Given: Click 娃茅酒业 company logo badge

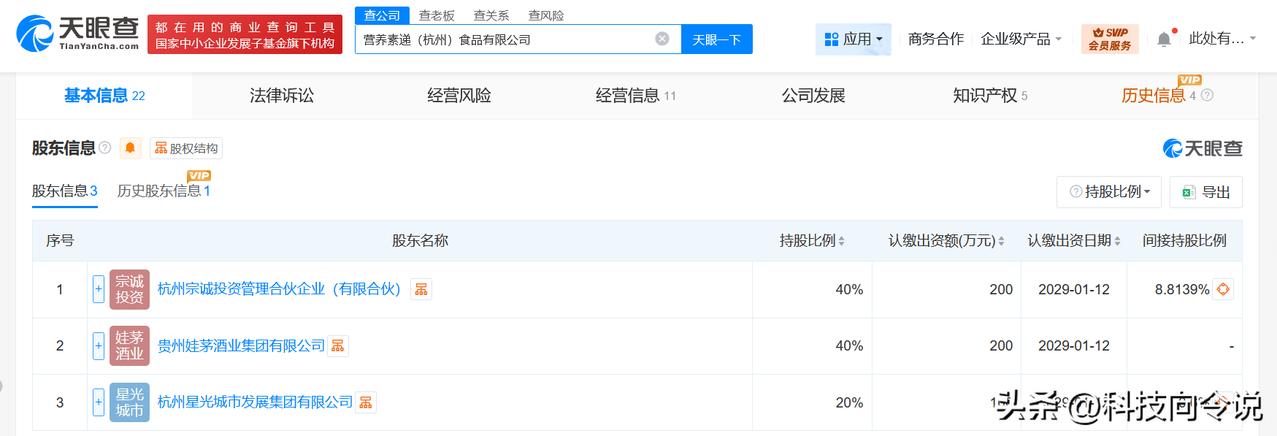Looking at the screenshot, I should coord(129,346).
